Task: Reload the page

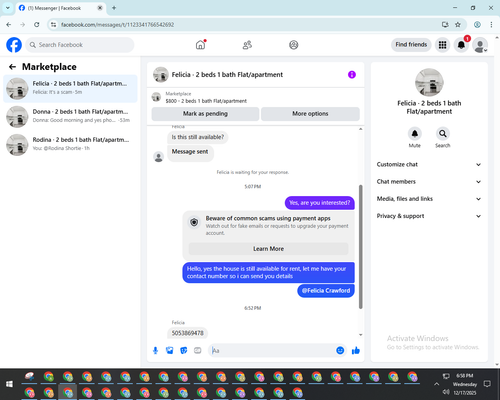Action: click(x=37, y=25)
